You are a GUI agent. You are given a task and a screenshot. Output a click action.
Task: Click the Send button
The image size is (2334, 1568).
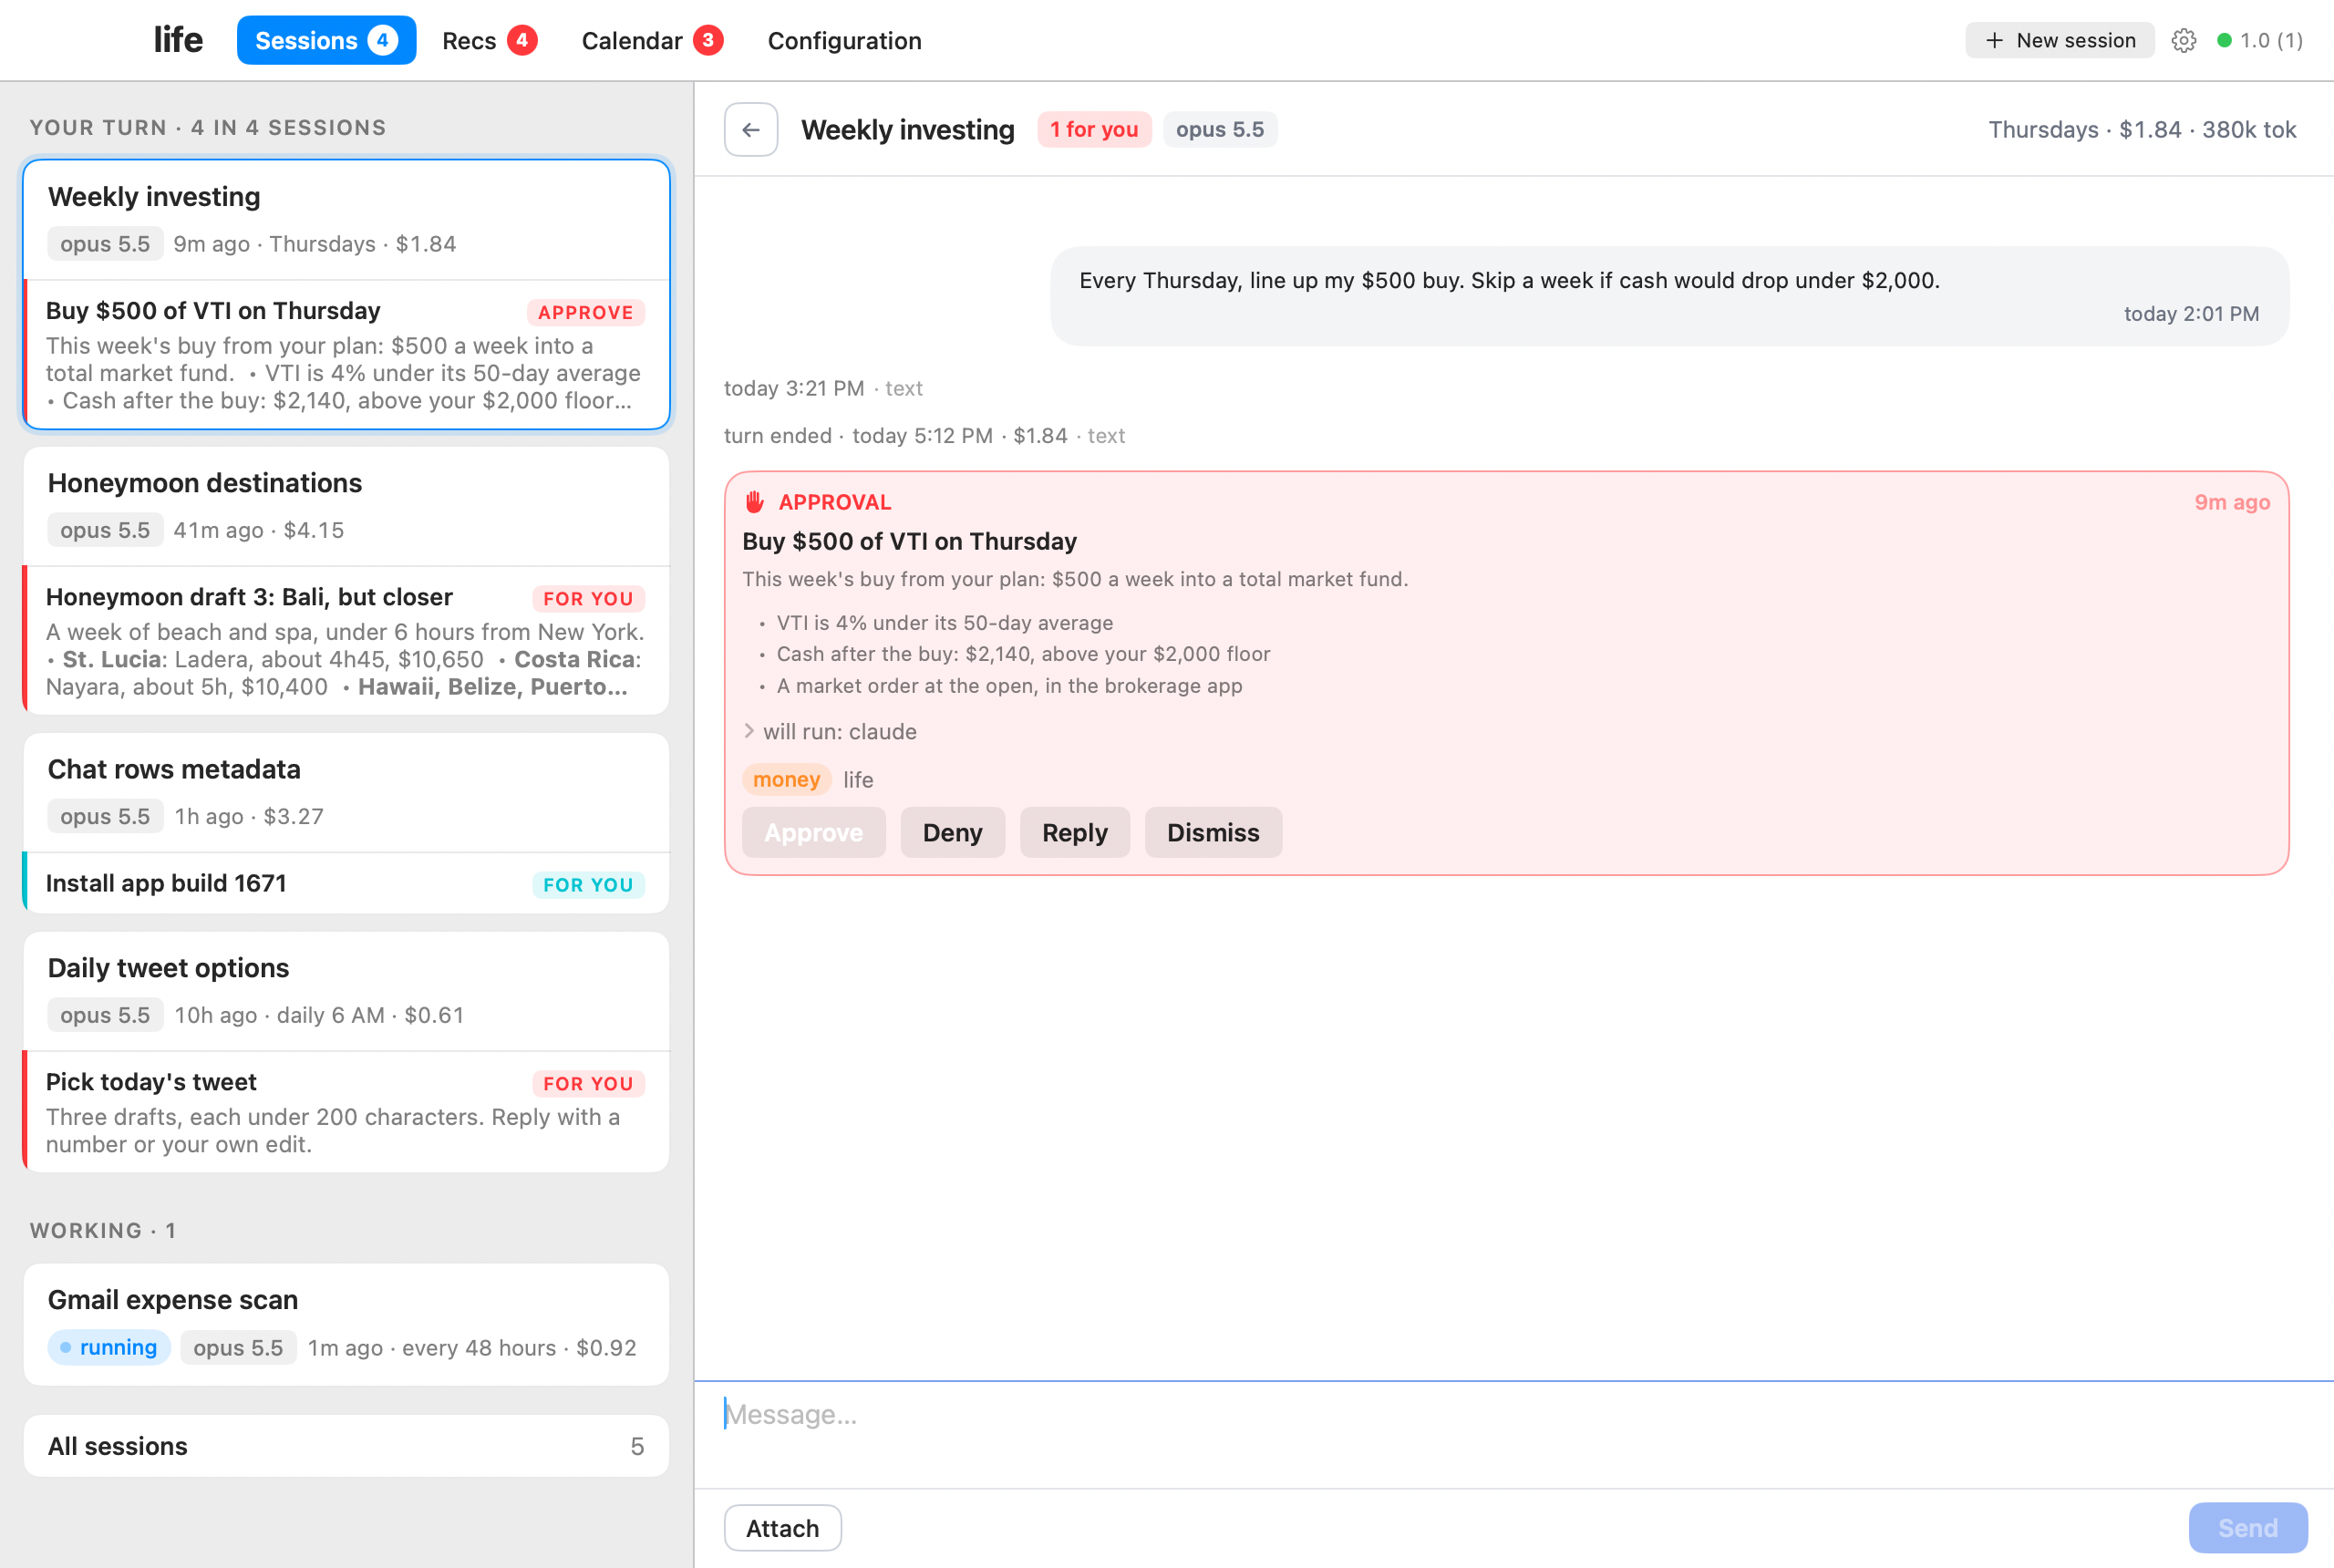[2247, 1528]
